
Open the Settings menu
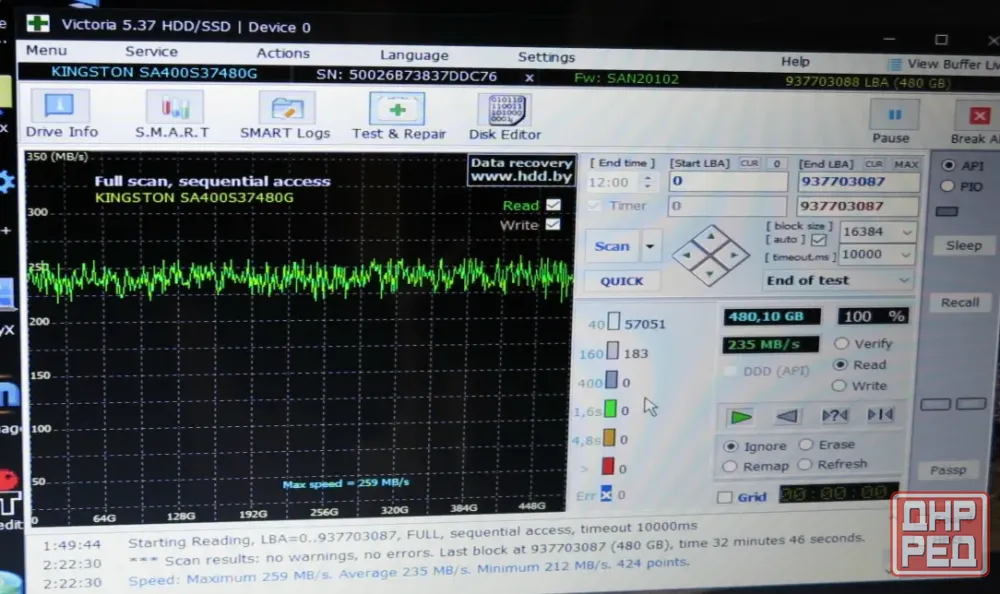point(546,57)
